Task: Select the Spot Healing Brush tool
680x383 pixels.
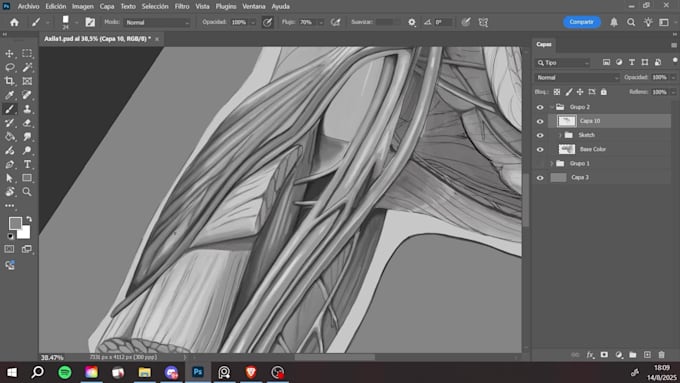Action: [27, 95]
